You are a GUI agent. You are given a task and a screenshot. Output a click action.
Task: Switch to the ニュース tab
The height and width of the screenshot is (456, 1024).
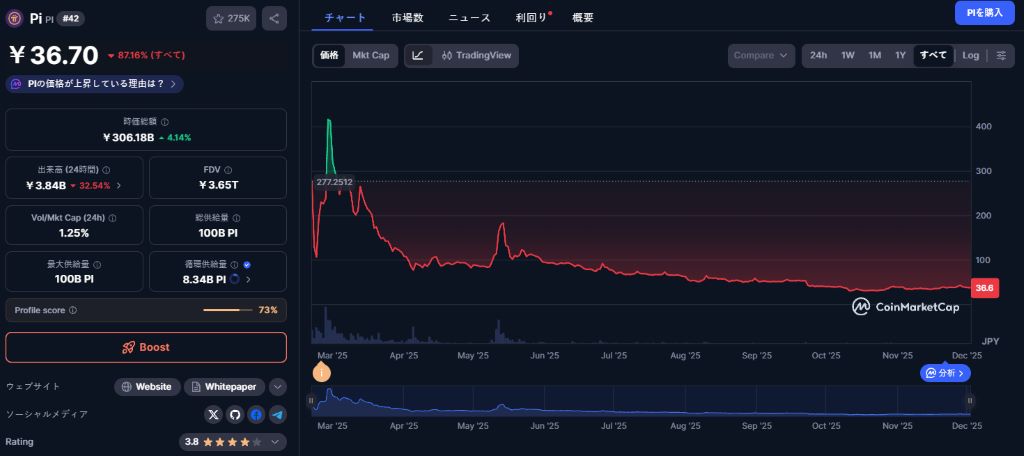coord(469,18)
